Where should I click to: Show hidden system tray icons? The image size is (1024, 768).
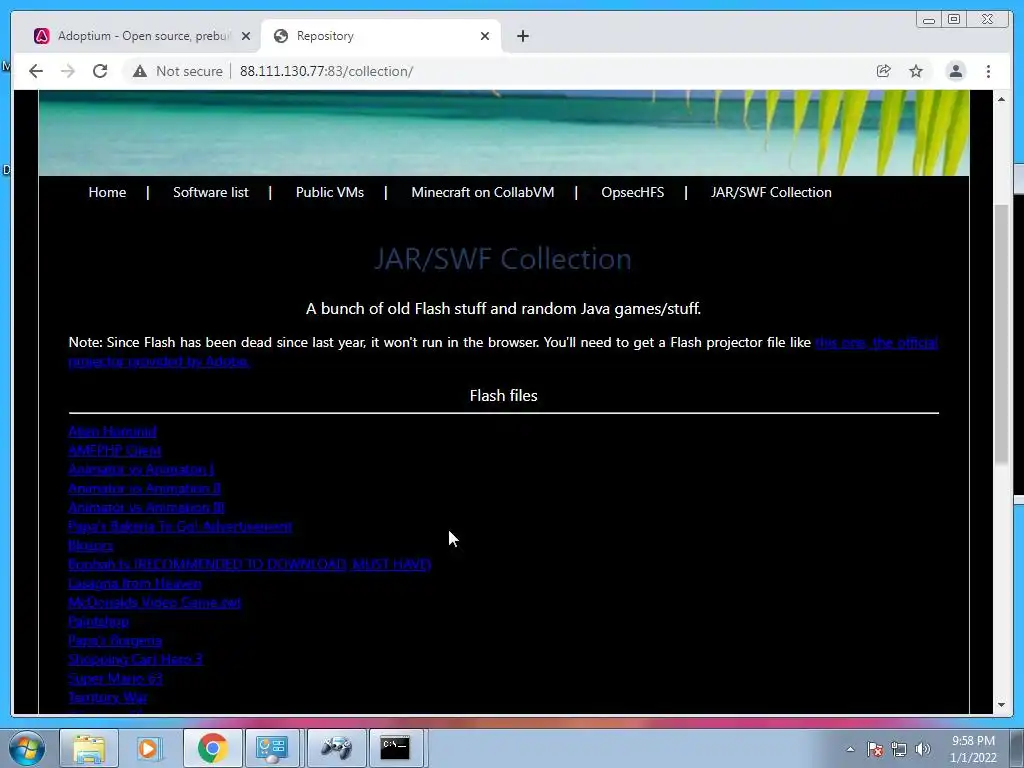[x=850, y=749]
